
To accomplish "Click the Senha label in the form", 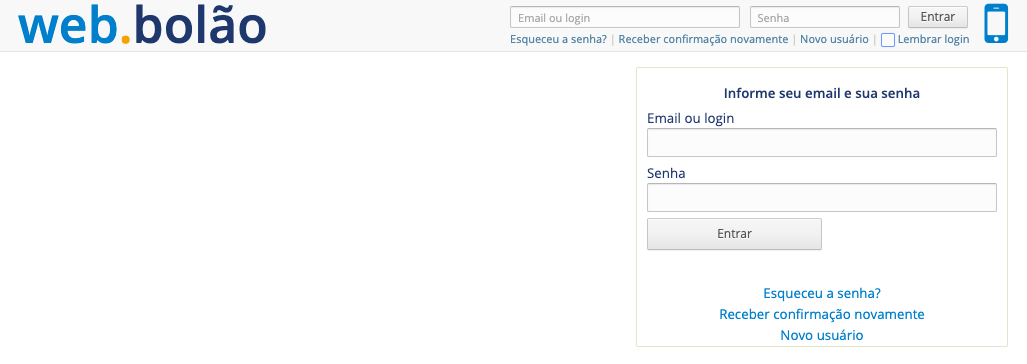I will click(x=666, y=173).
